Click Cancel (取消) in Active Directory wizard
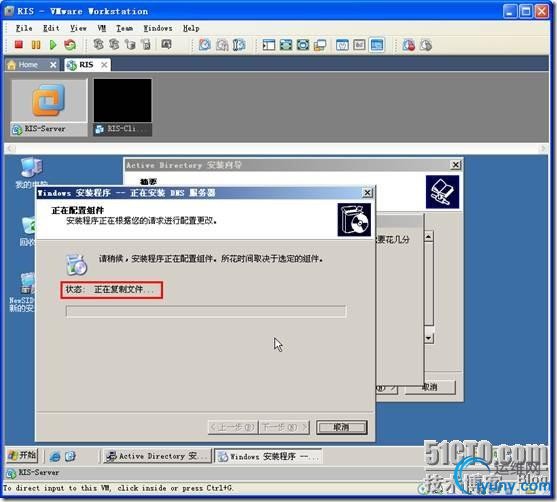 [x=430, y=387]
